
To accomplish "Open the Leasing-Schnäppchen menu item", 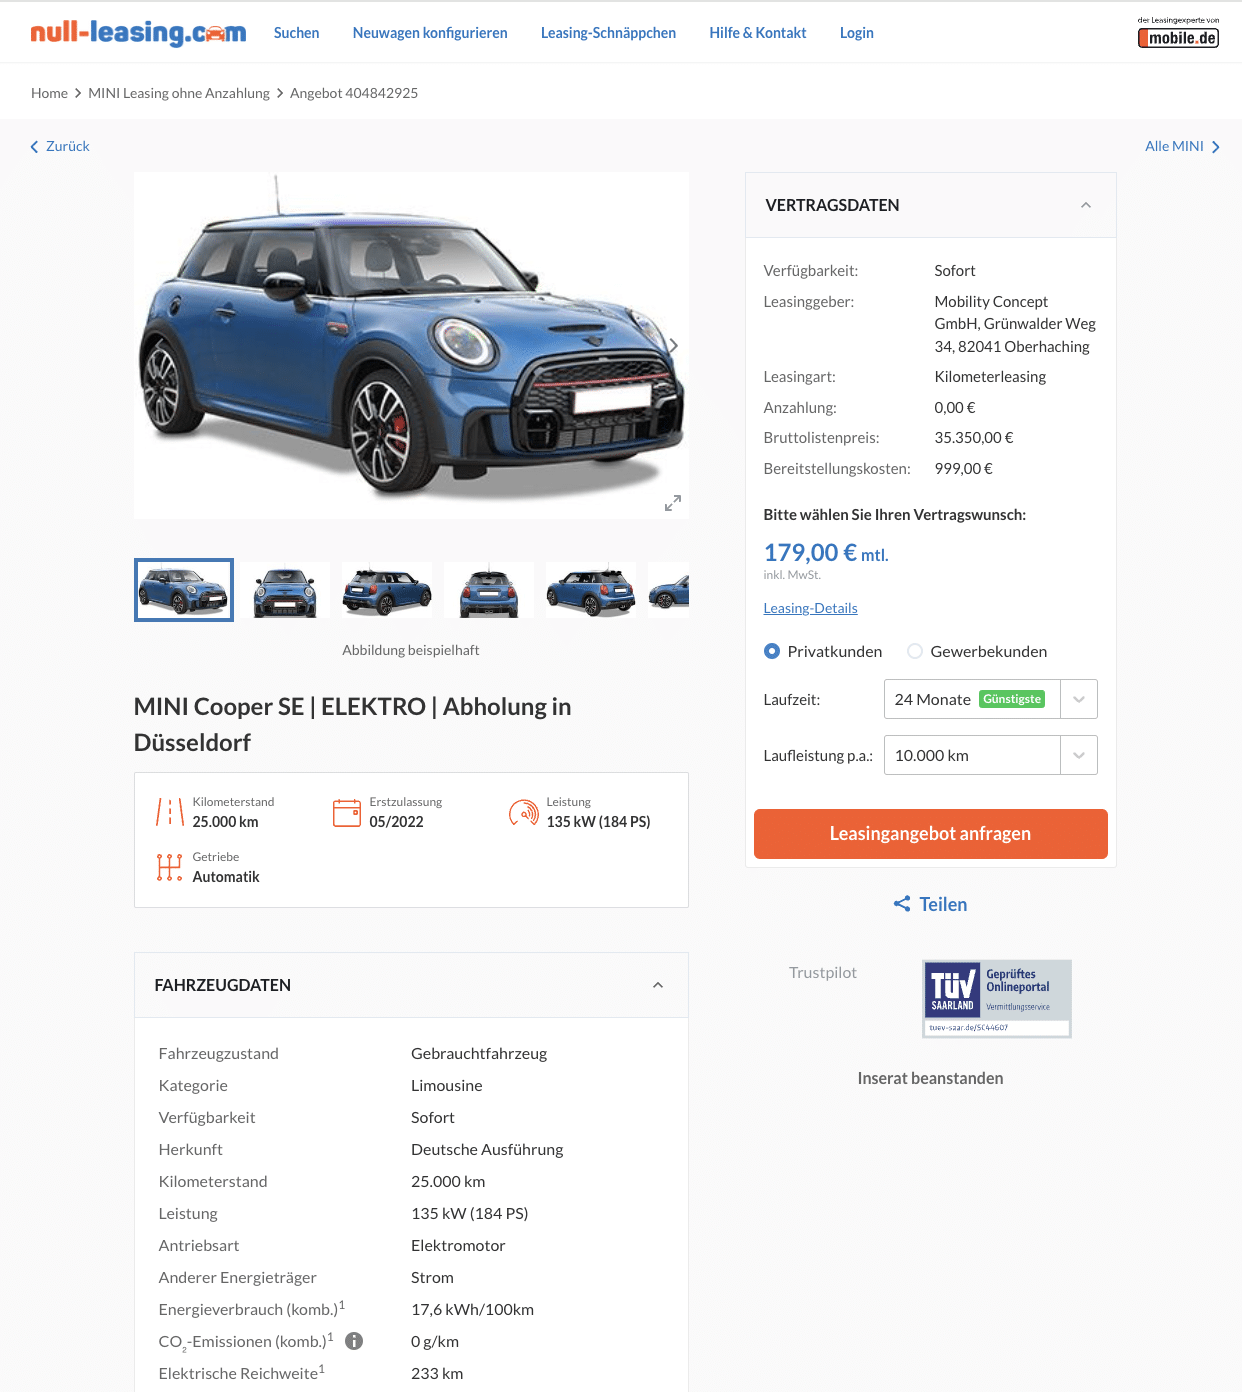I will coord(608,33).
